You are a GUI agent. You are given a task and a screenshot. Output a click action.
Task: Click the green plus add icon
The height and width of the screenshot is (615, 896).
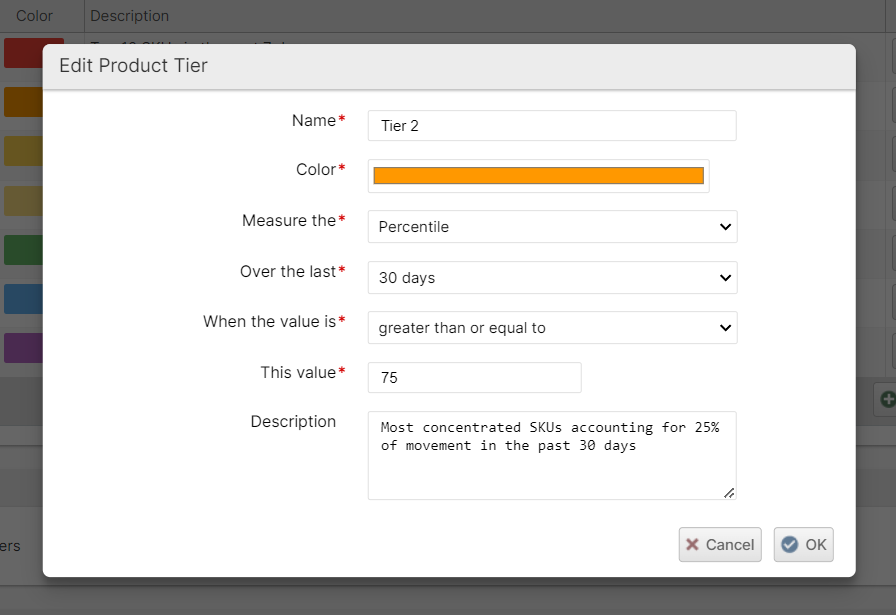[887, 399]
